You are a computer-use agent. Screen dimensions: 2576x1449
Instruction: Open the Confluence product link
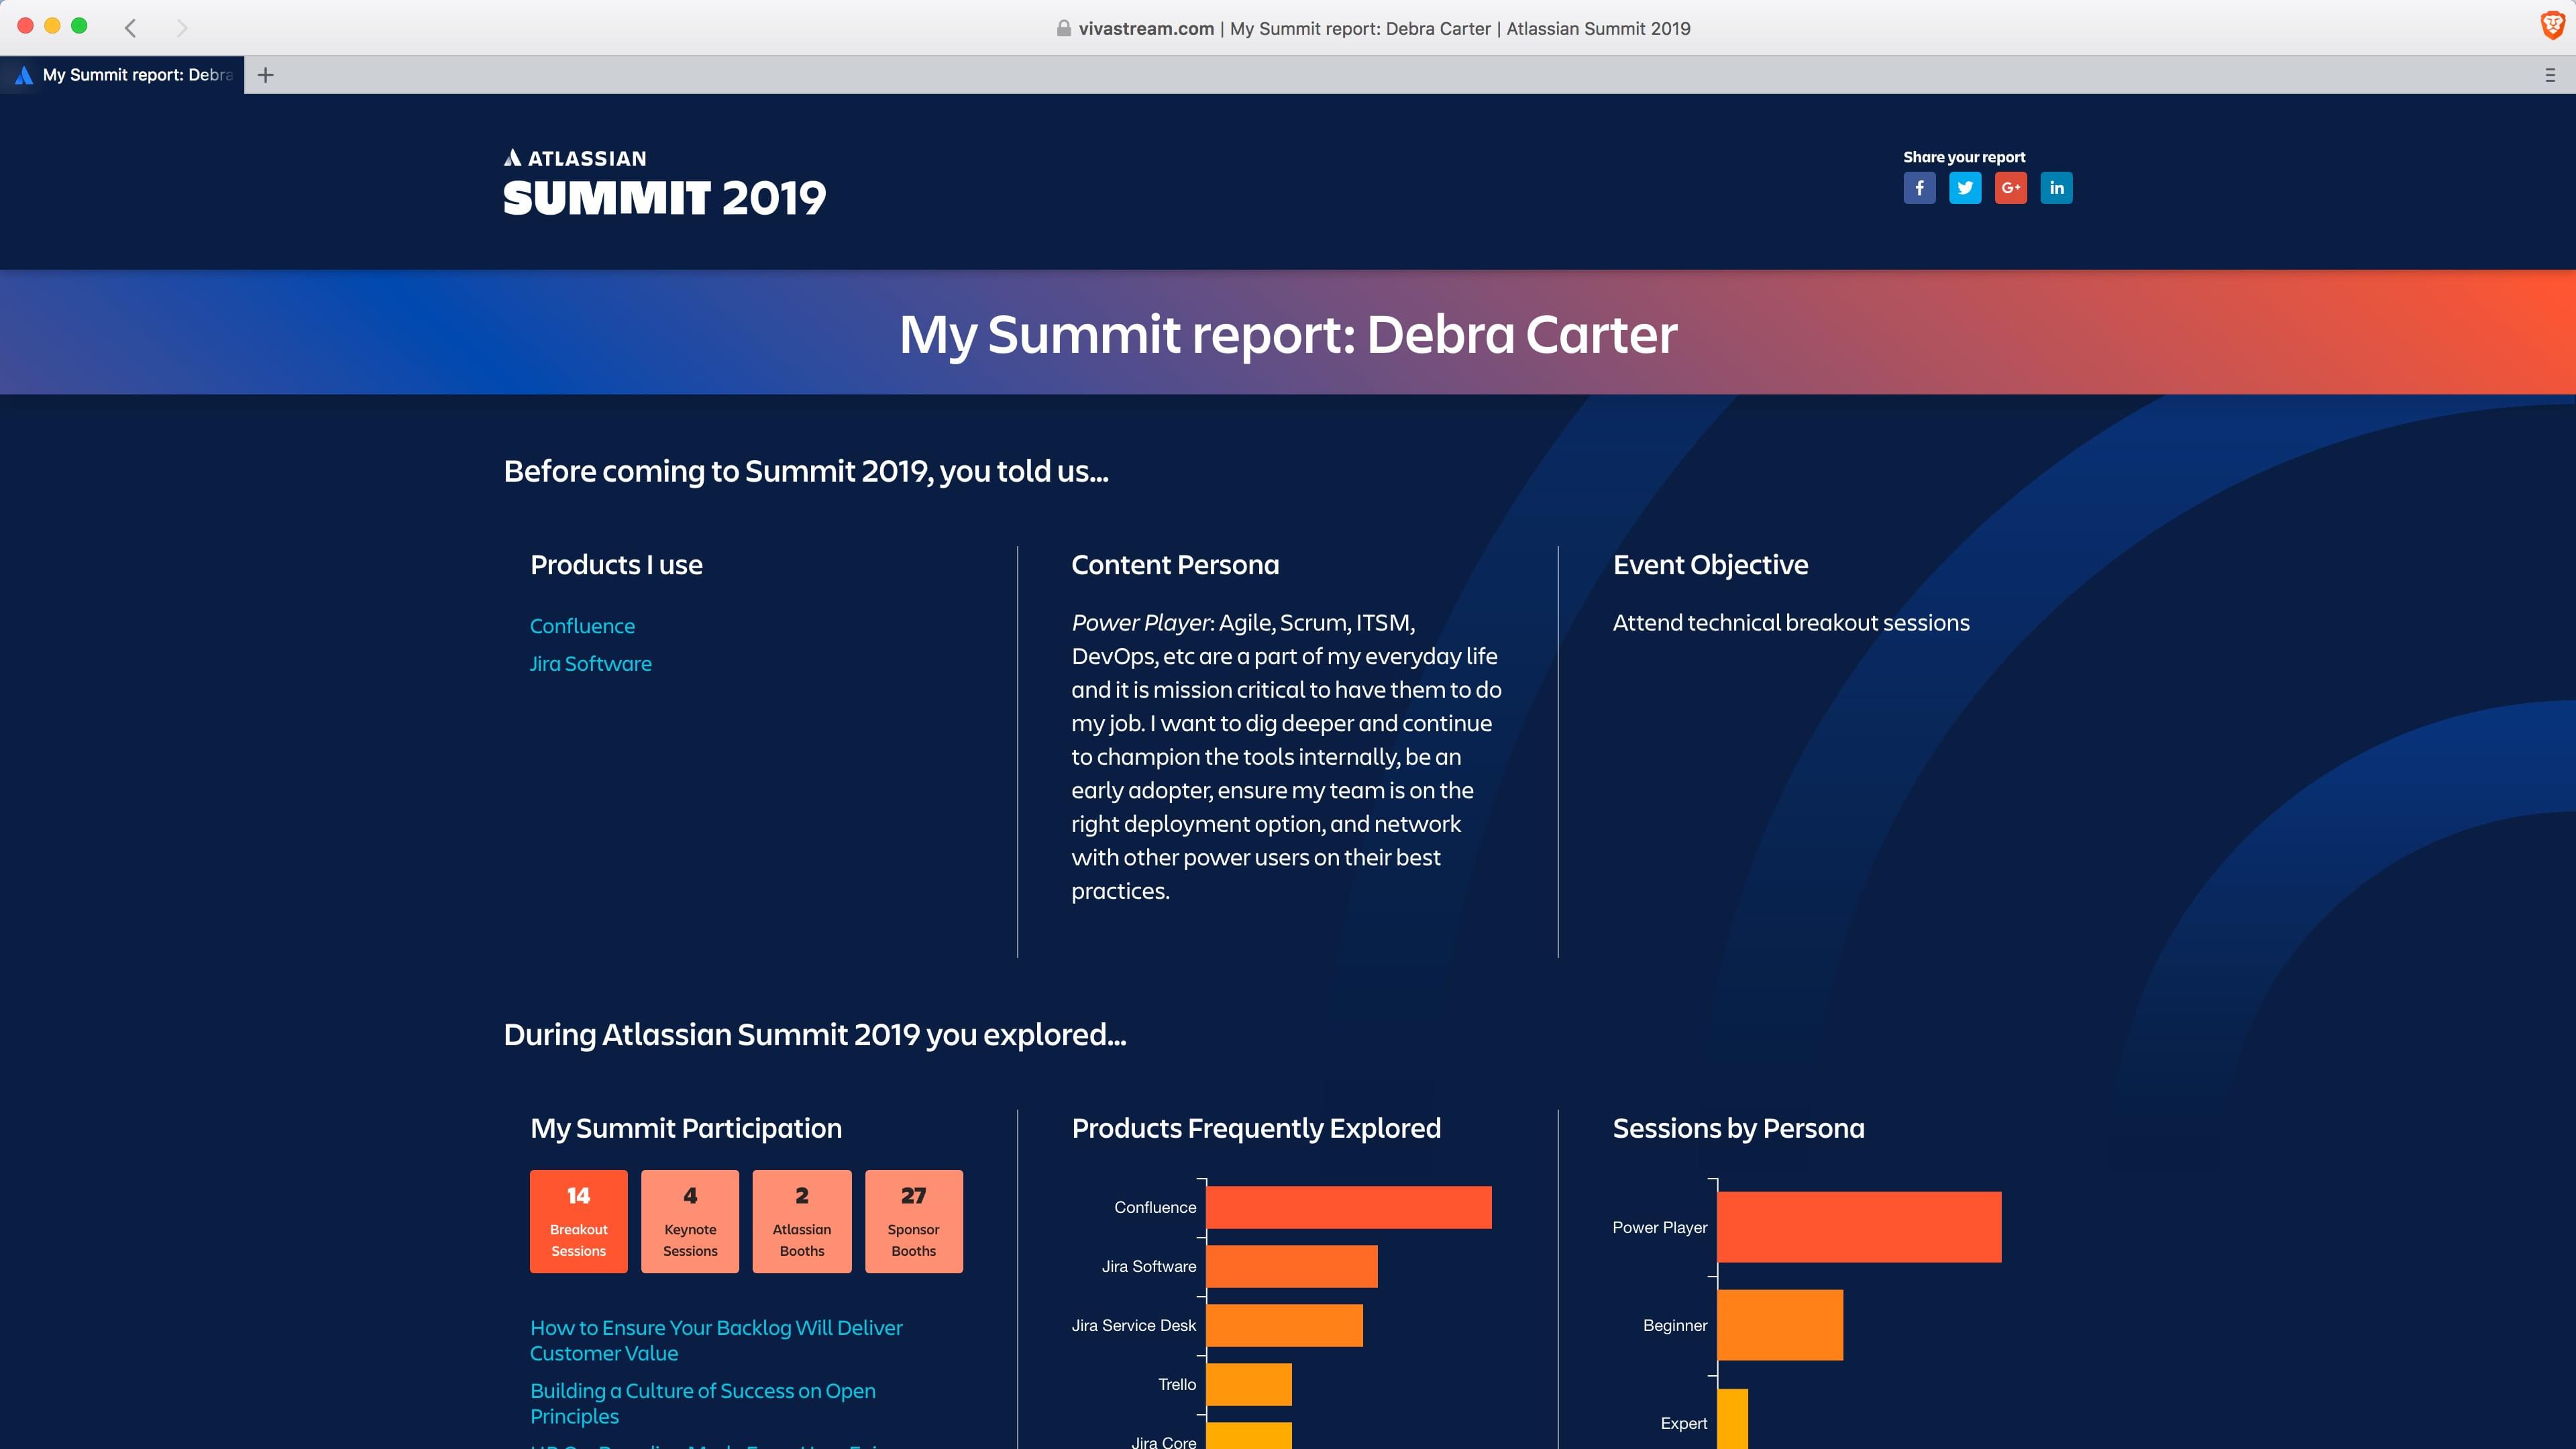coord(582,626)
